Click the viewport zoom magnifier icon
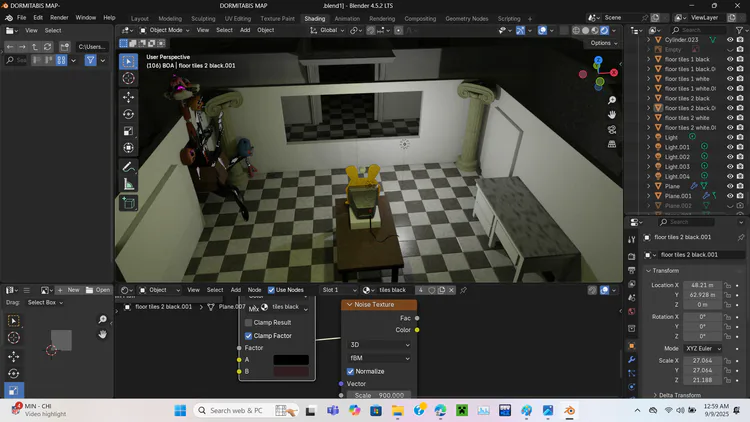The height and width of the screenshot is (422, 750). tap(612, 100)
